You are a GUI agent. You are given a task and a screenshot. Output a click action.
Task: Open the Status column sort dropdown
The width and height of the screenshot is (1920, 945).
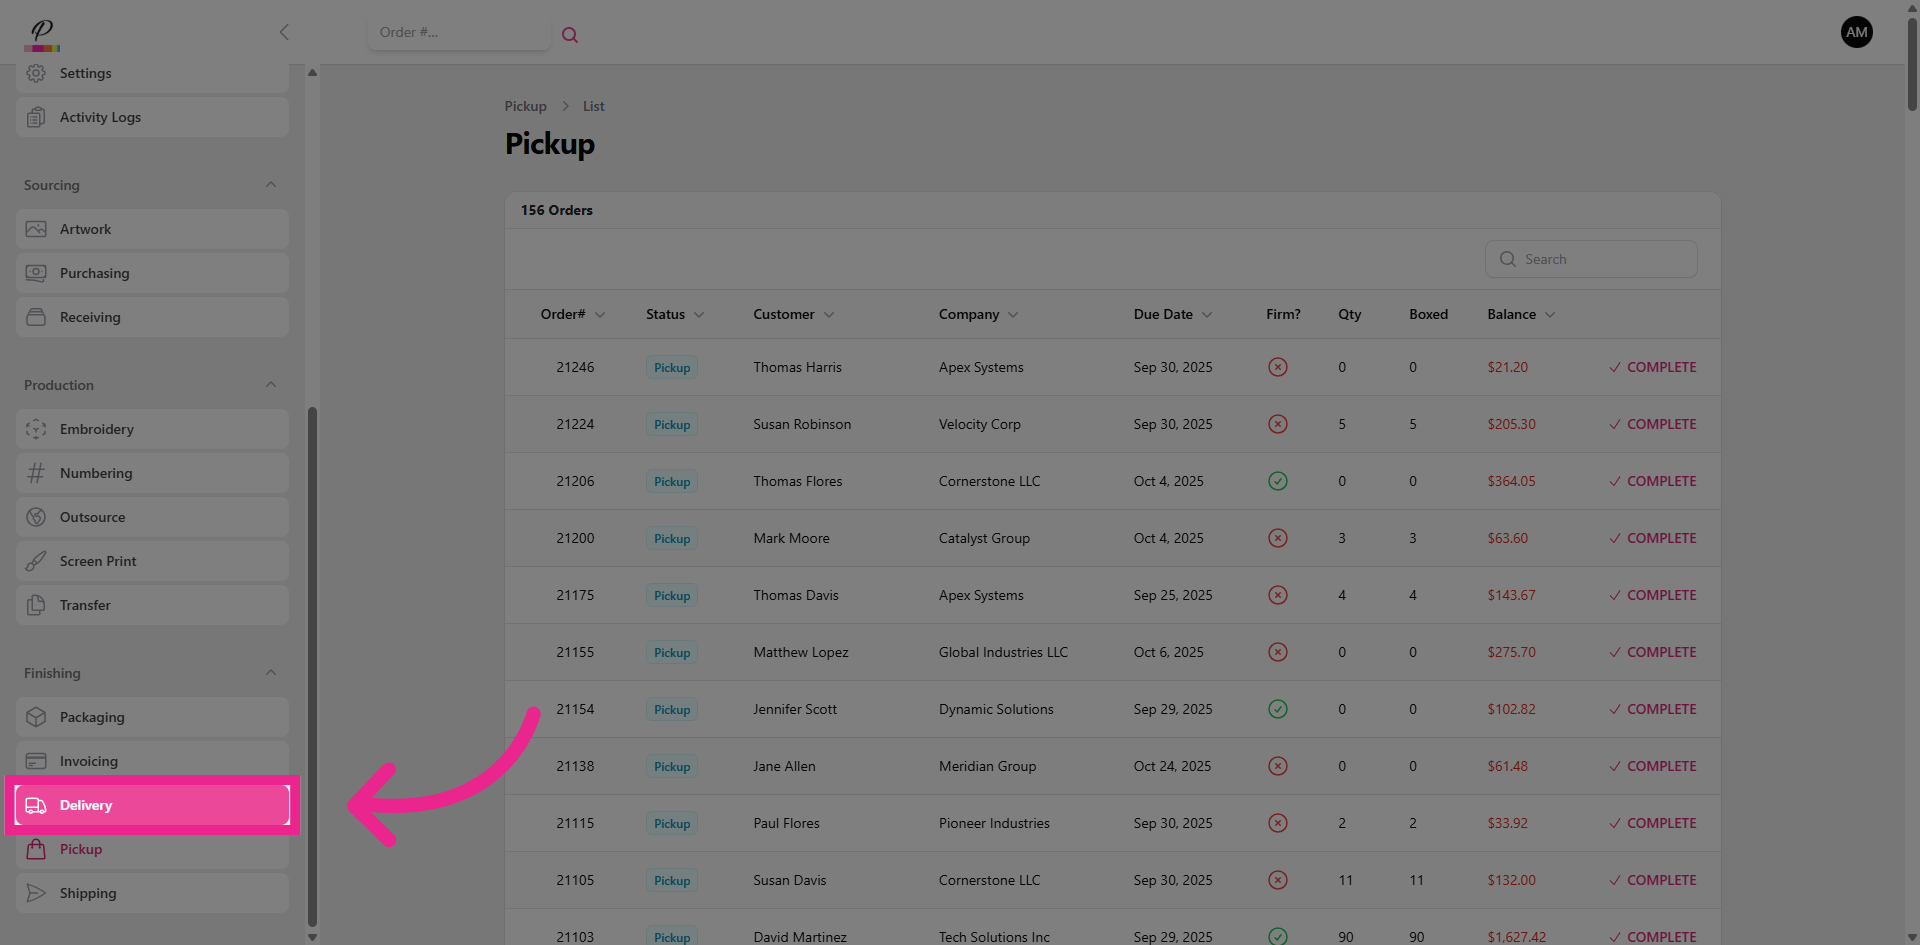[699, 315]
